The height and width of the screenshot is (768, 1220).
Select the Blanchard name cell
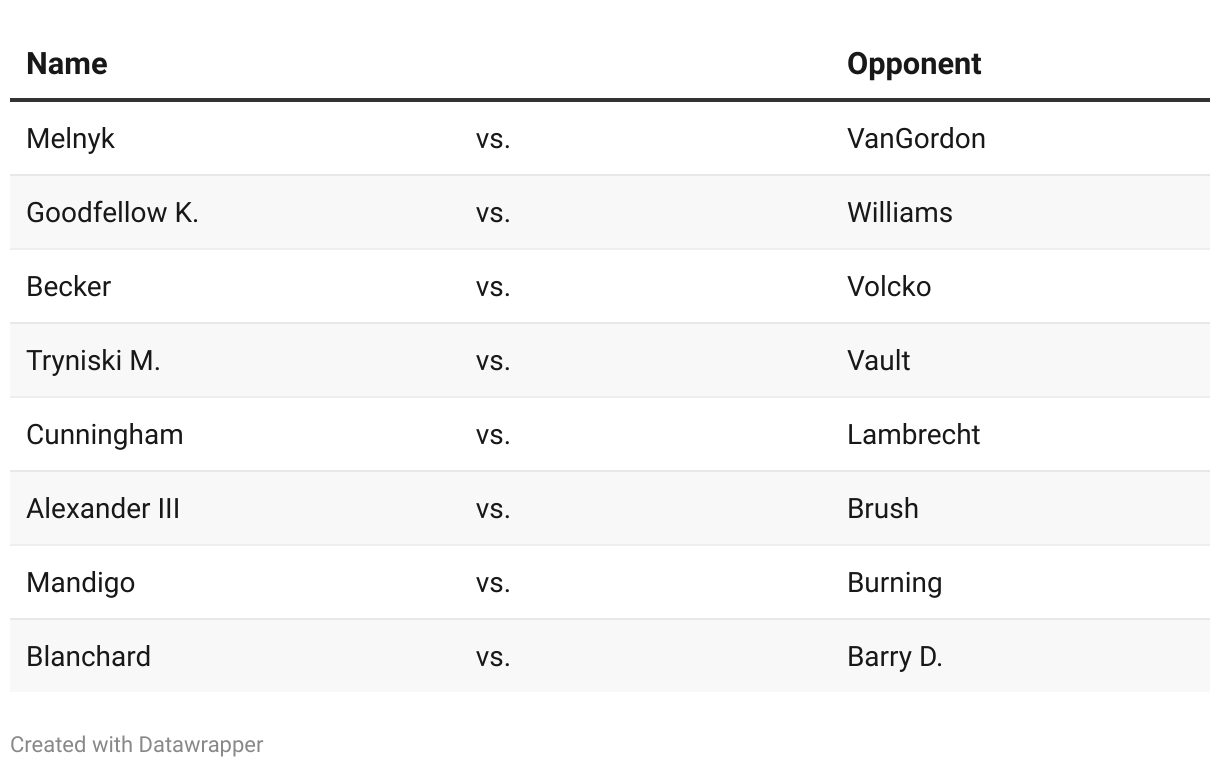(x=88, y=656)
